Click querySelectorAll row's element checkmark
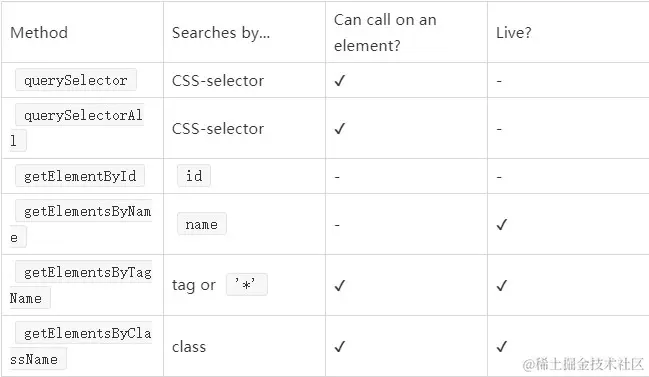Image resolution: width=649 pixels, height=377 pixels. coord(339,129)
